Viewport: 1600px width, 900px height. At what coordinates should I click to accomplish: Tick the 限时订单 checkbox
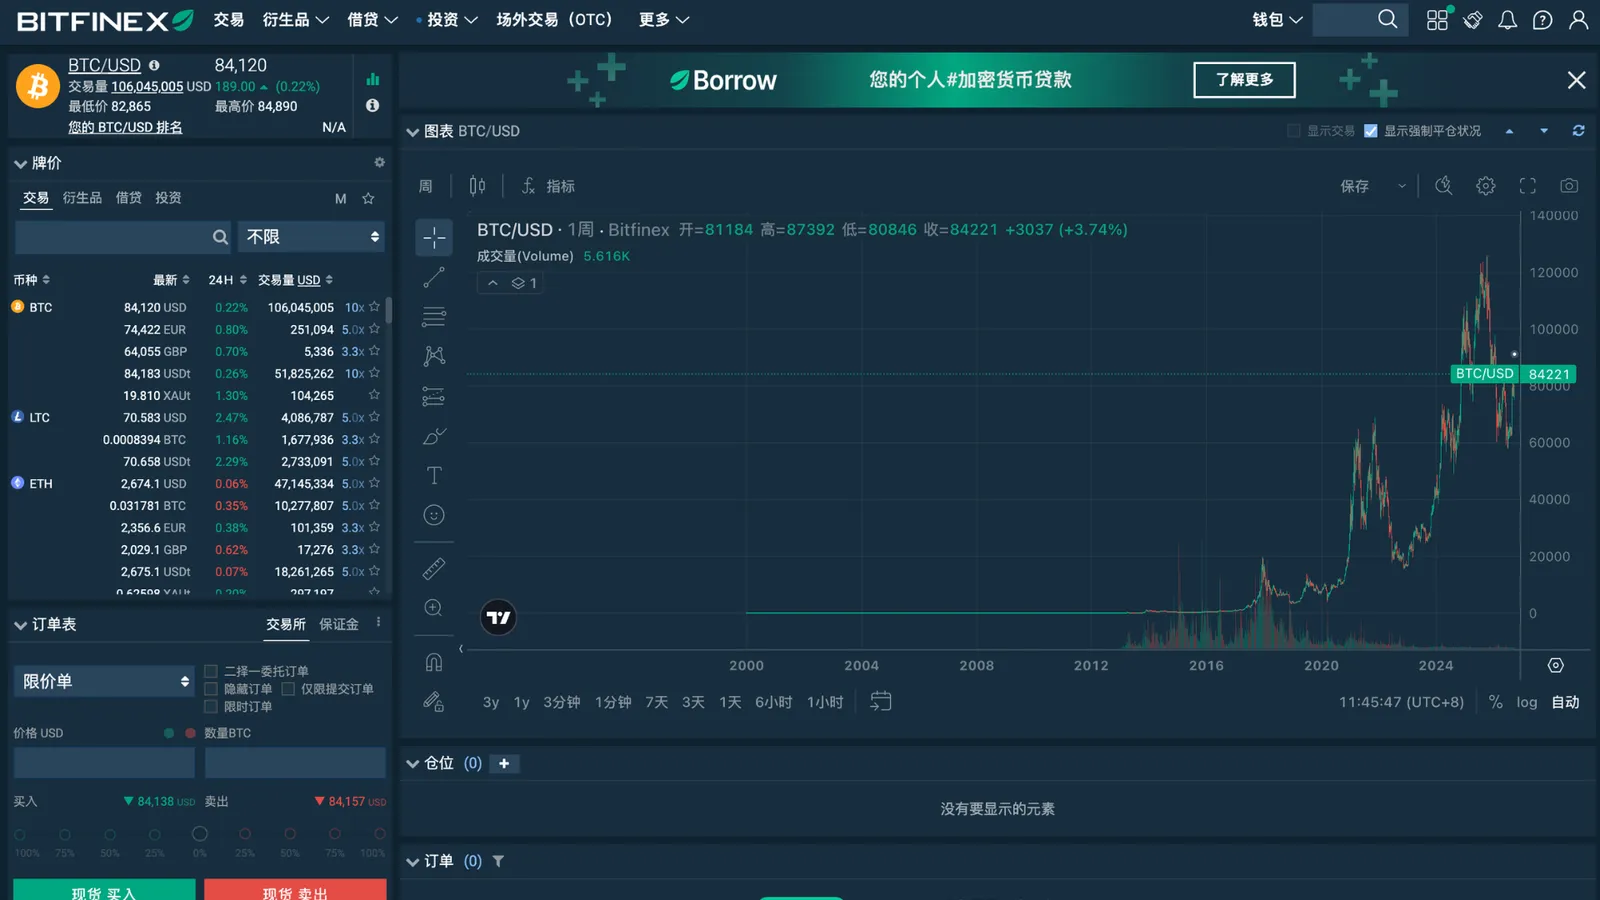pos(211,707)
